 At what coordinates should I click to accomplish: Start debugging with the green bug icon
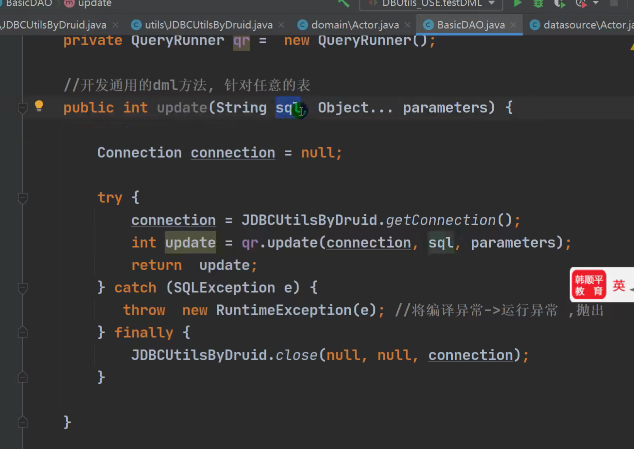538,3
